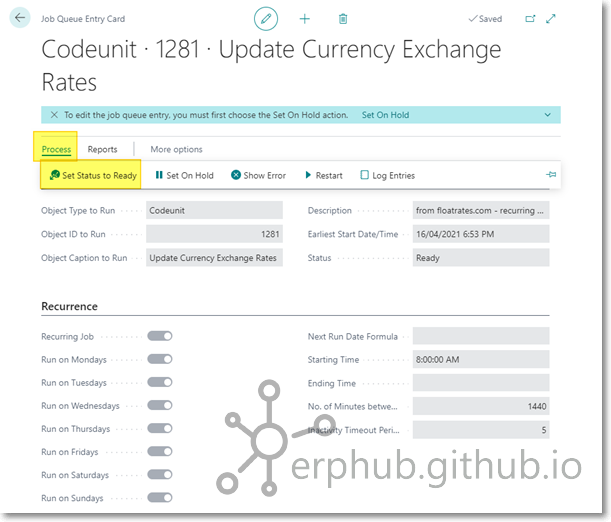Switch to the Reports tab
The width and height of the screenshot is (611, 522).
102,150
